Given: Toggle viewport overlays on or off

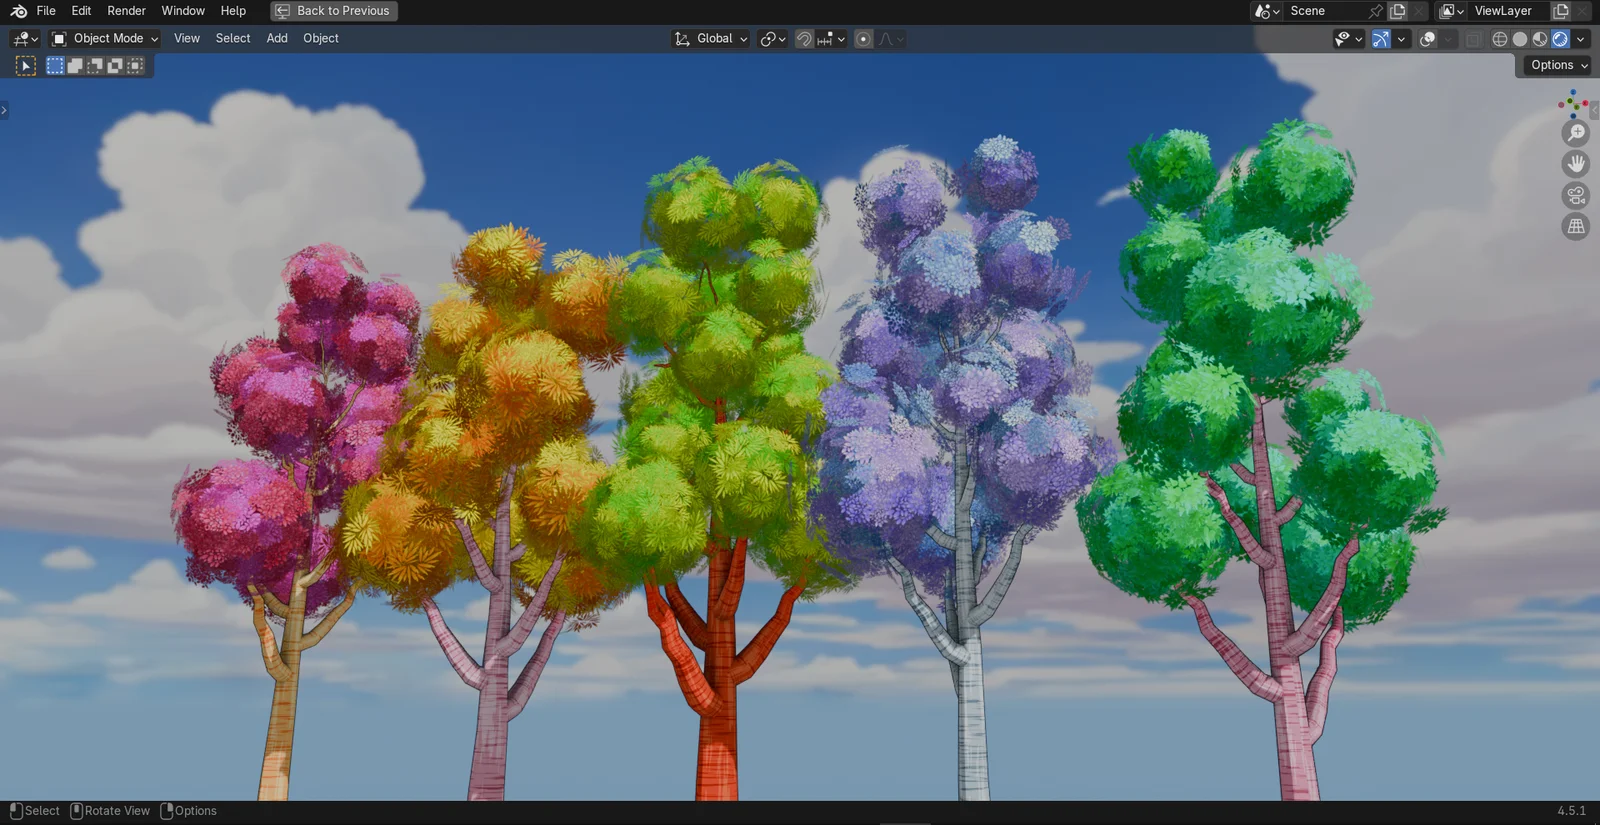Looking at the screenshot, I should [1428, 39].
